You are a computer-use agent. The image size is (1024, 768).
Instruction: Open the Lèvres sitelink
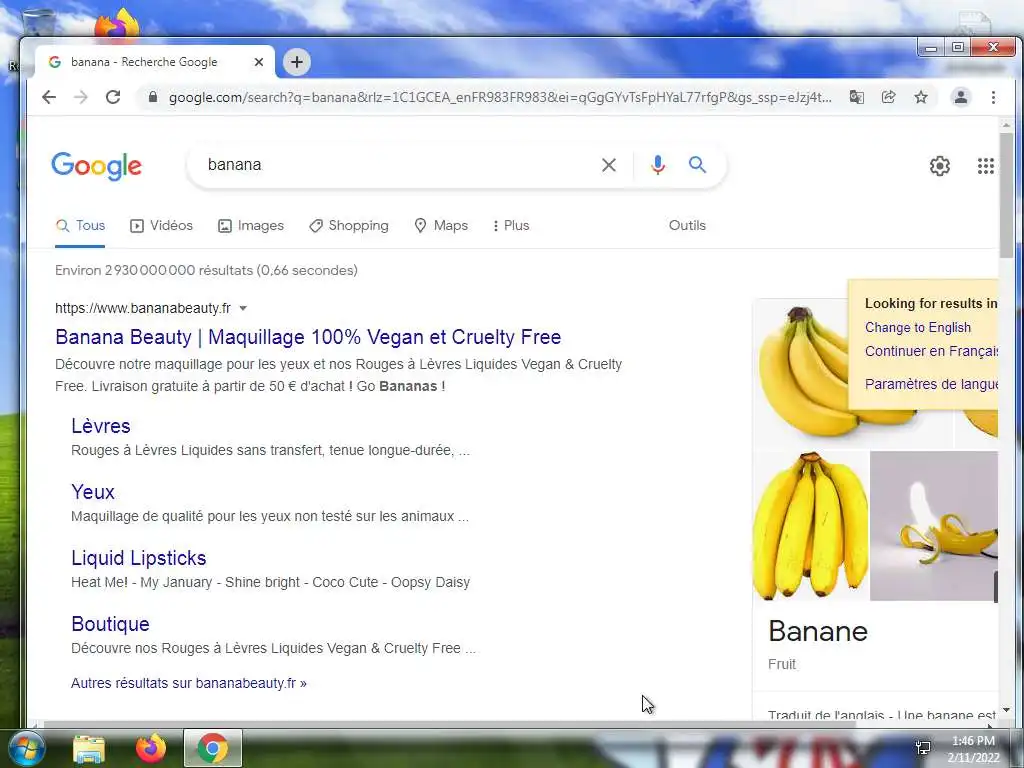tap(101, 426)
